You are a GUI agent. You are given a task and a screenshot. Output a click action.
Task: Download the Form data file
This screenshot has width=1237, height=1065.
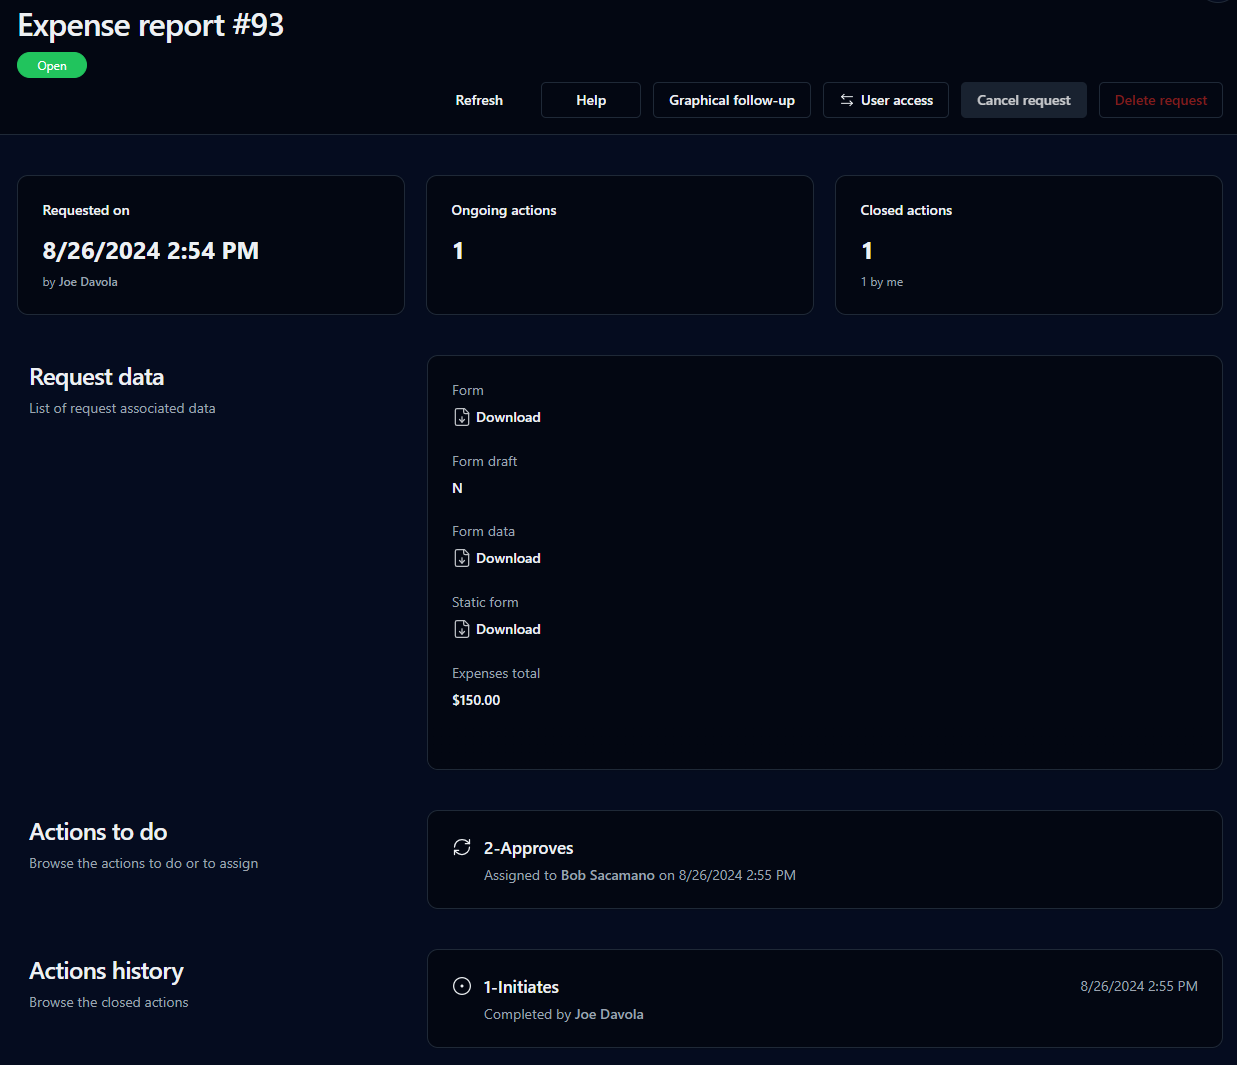[x=508, y=558]
